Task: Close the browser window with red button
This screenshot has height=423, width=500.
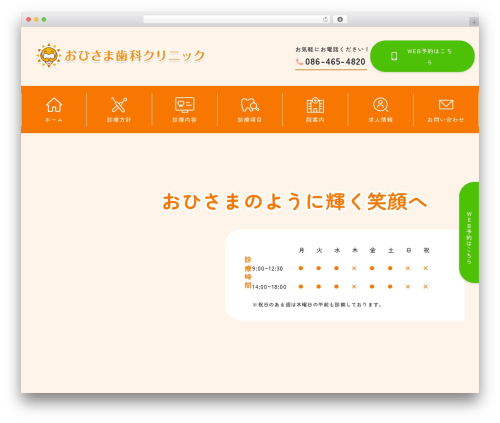Action: pyautogui.click(x=29, y=20)
